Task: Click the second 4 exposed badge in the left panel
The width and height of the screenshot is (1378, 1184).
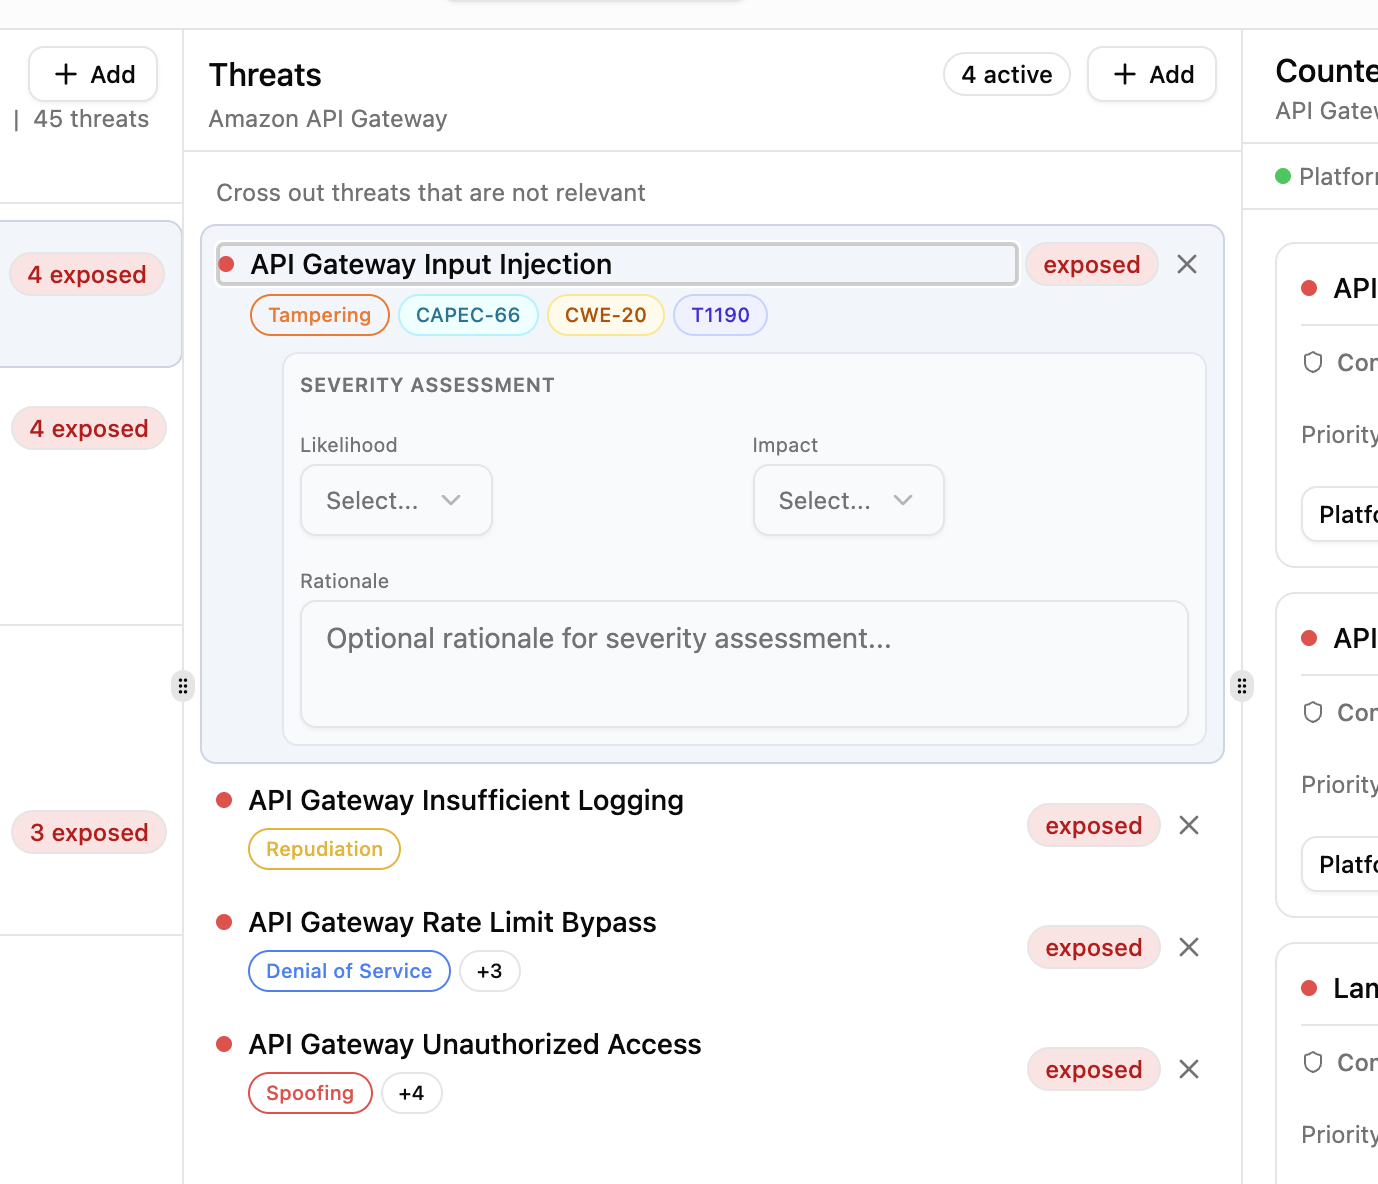Action: pyautogui.click(x=89, y=428)
